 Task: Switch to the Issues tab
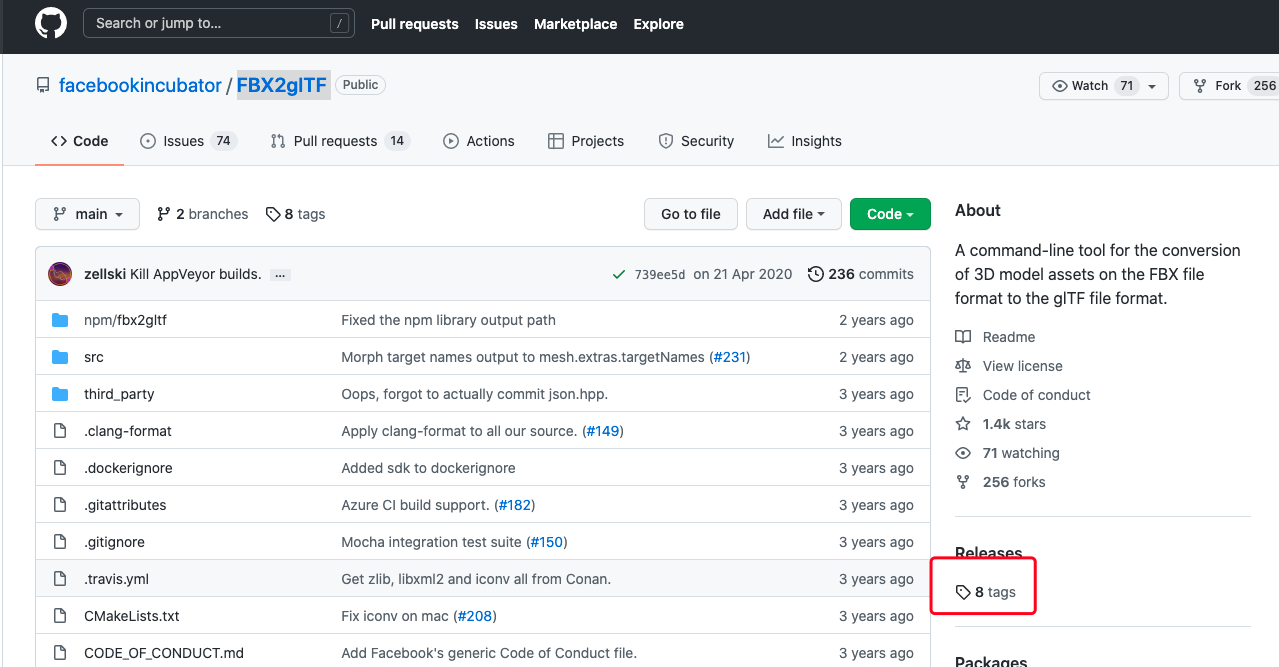tap(187, 141)
